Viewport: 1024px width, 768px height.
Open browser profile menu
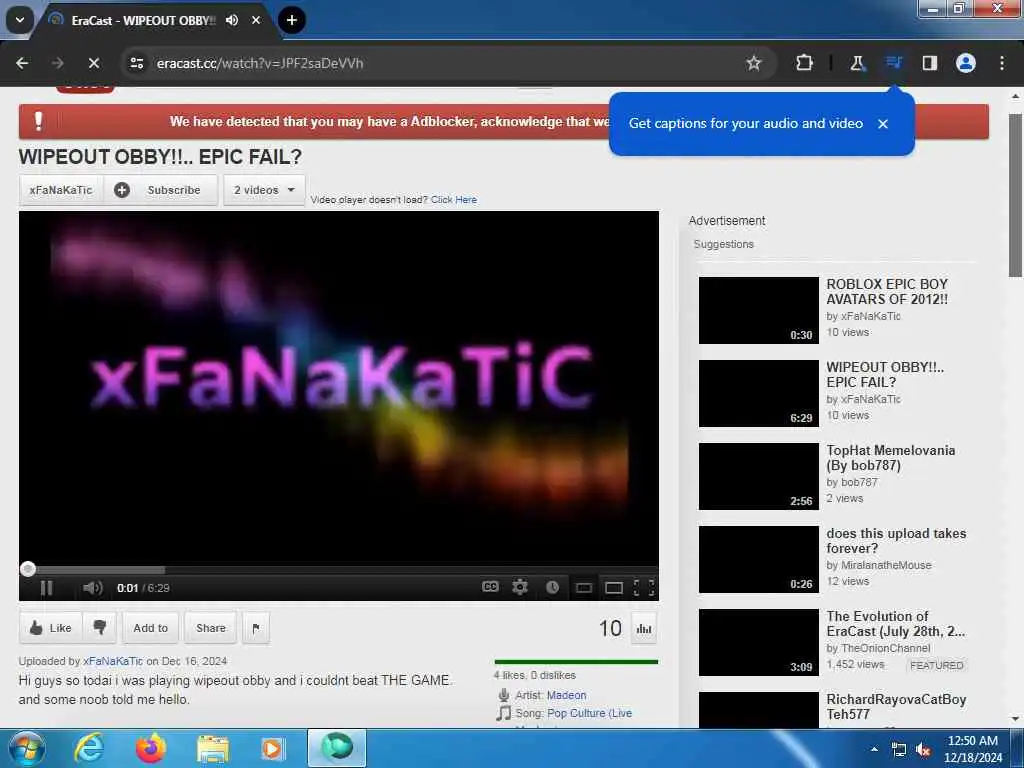click(966, 63)
